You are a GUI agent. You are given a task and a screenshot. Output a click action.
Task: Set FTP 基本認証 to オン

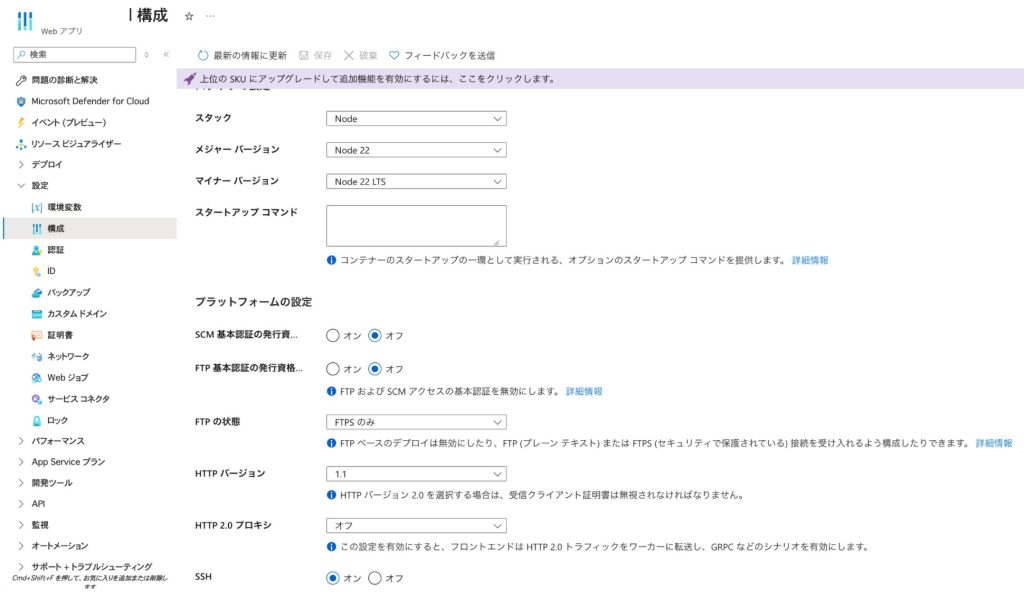coord(333,369)
